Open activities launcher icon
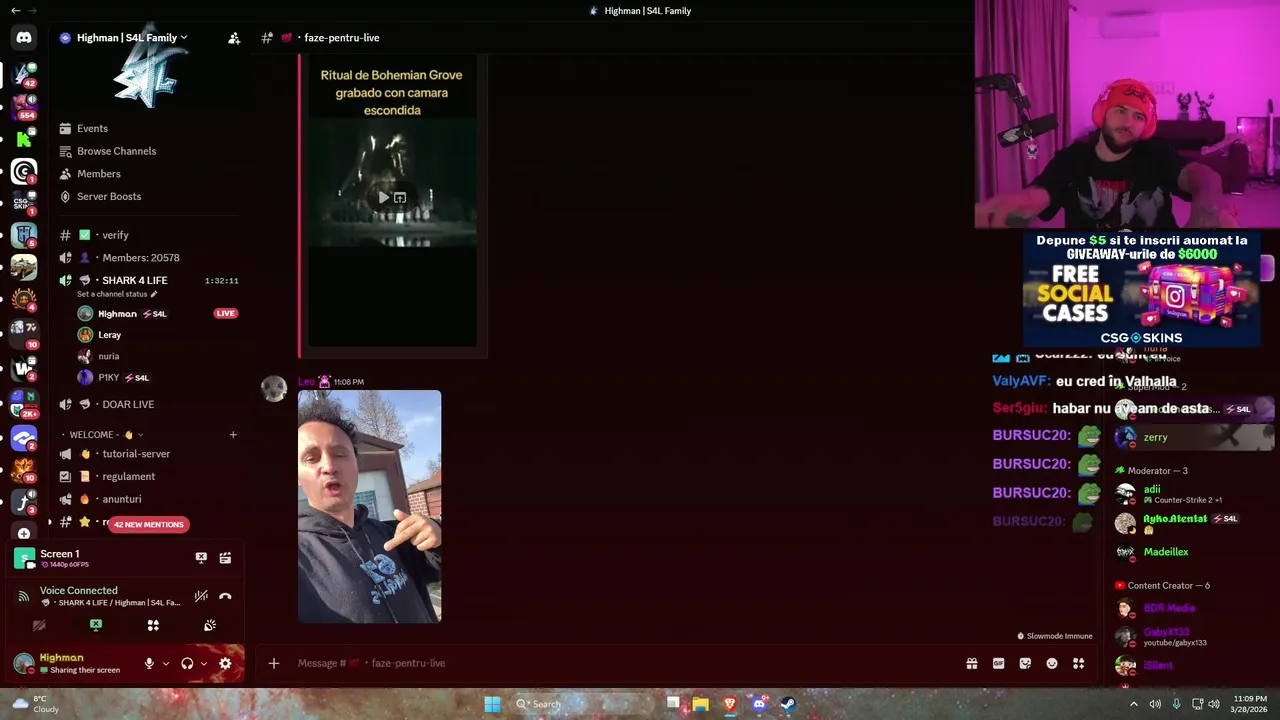The width and height of the screenshot is (1280, 720). tap(153, 625)
